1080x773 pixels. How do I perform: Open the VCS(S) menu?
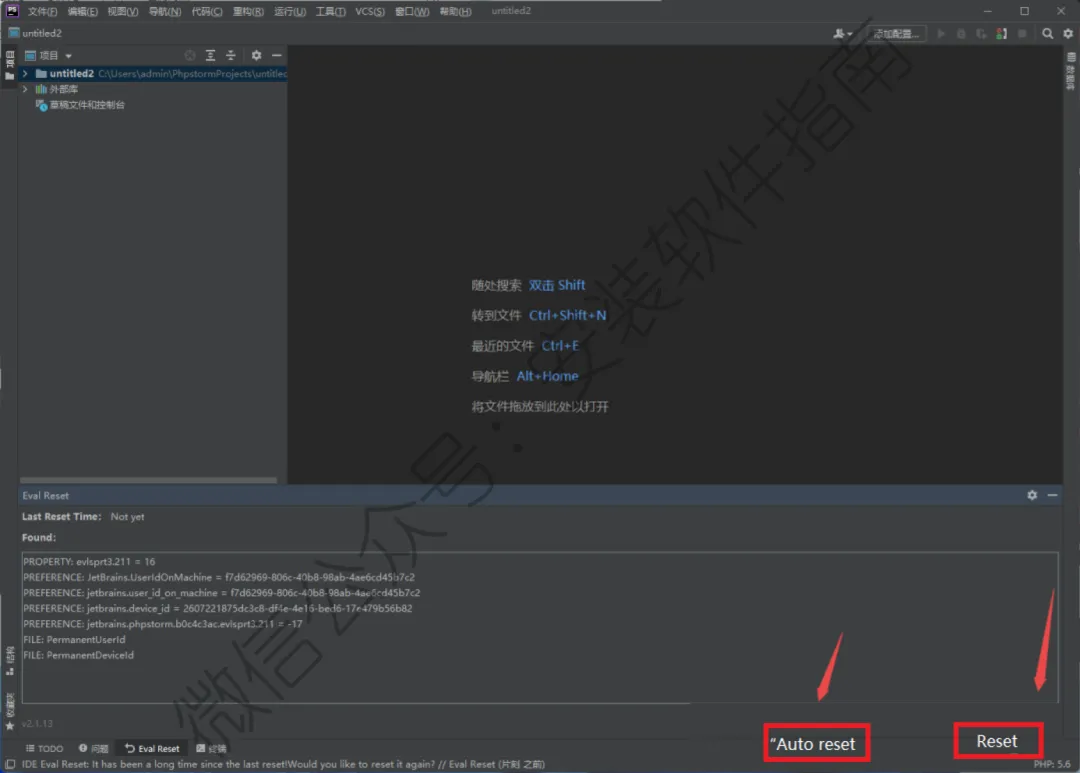370,11
